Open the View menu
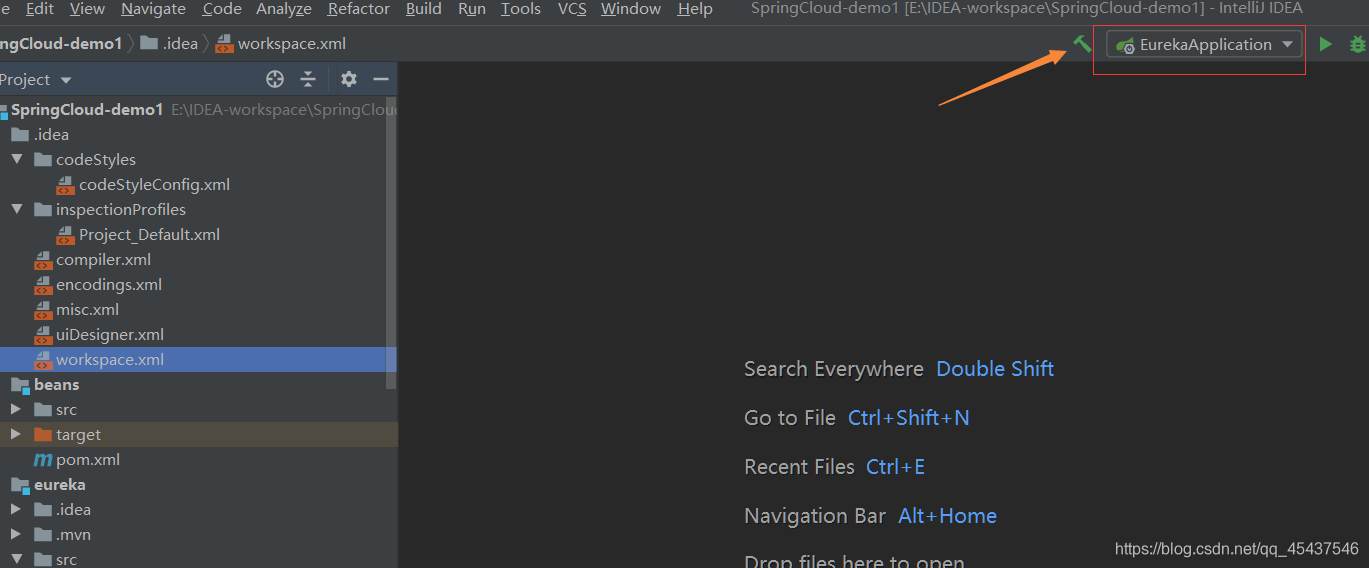Image resolution: width=1369 pixels, height=568 pixels. pos(87,9)
